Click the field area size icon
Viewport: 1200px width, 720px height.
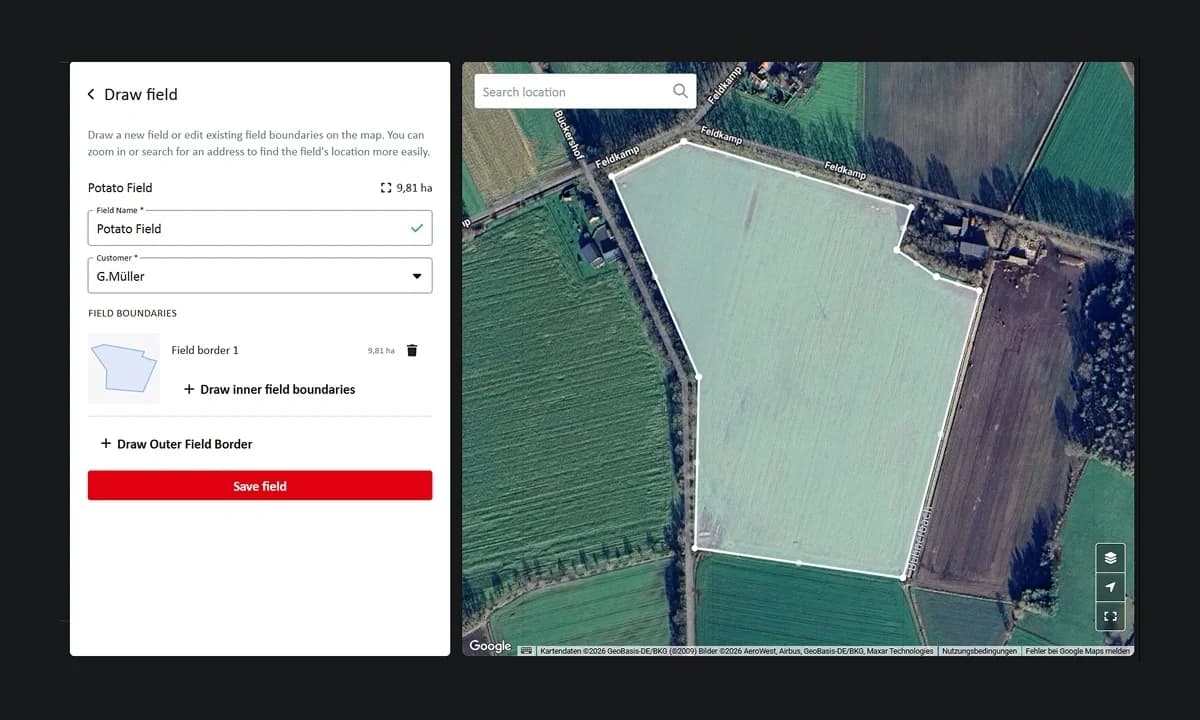coord(386,188)
